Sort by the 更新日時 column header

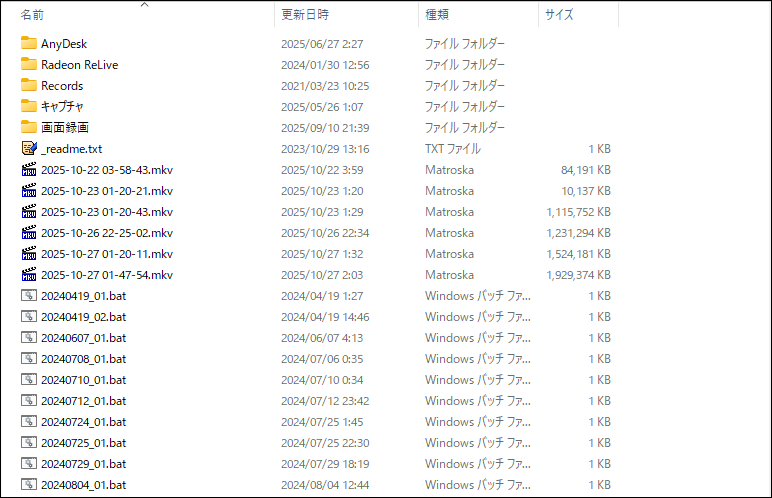pyautogui.click(x=305, y=16)
